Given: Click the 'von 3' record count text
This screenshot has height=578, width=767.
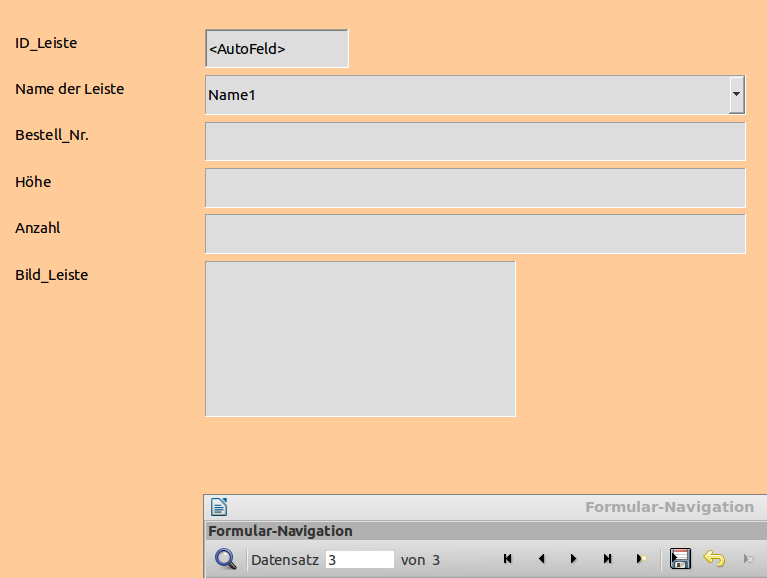Looking at the screenshot, I should pyautogui.click(x=420, y=560).
